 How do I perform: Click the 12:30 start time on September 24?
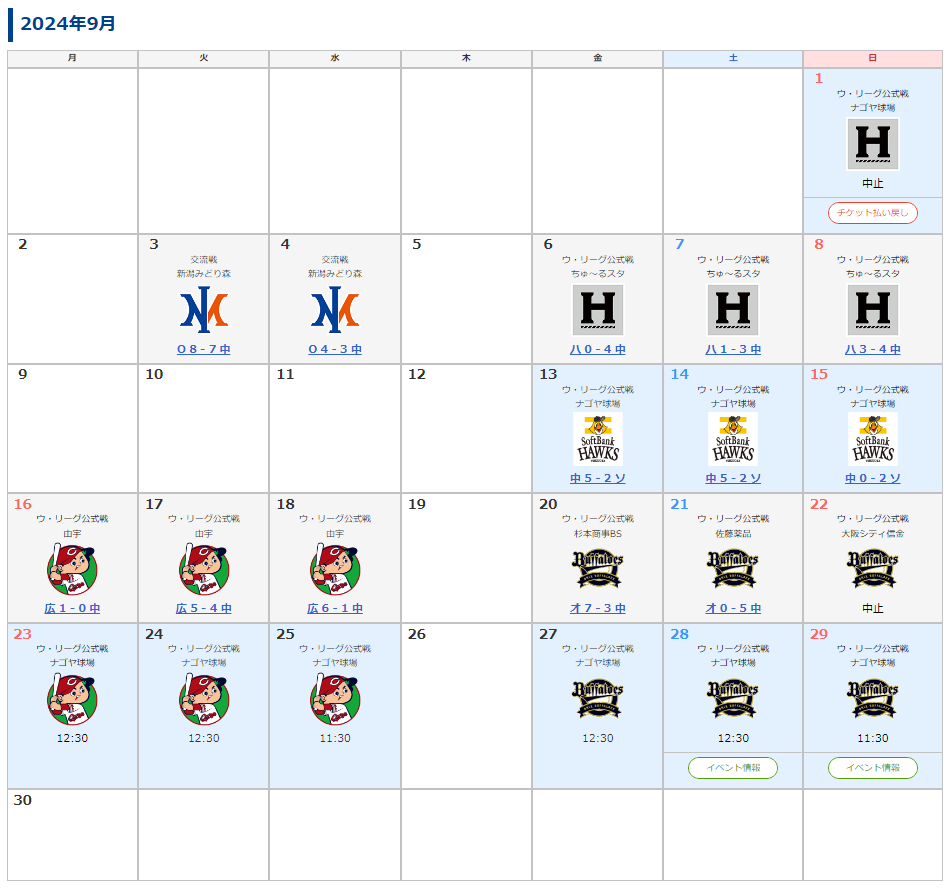point(204,738)
